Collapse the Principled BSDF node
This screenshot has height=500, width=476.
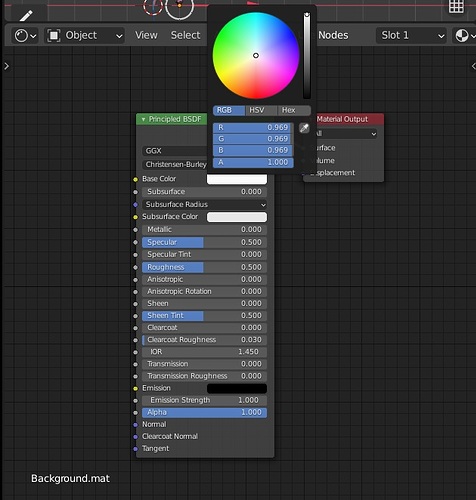pos(143,119)
